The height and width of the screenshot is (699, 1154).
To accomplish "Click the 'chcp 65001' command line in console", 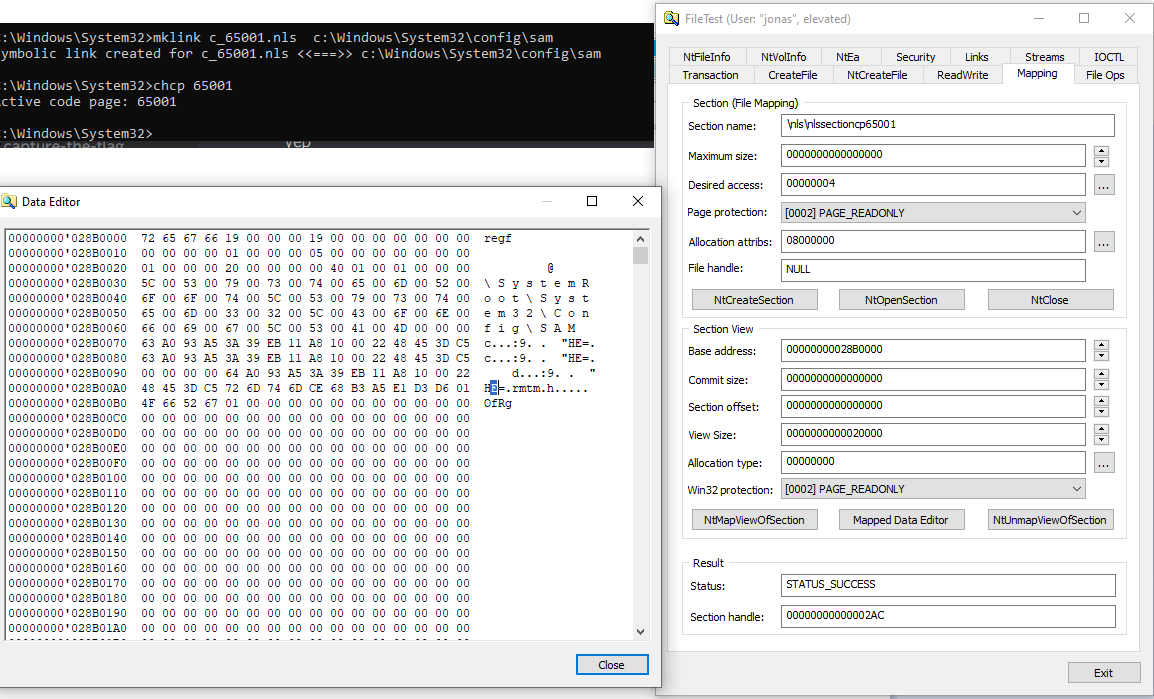I will tap(192, 85).
